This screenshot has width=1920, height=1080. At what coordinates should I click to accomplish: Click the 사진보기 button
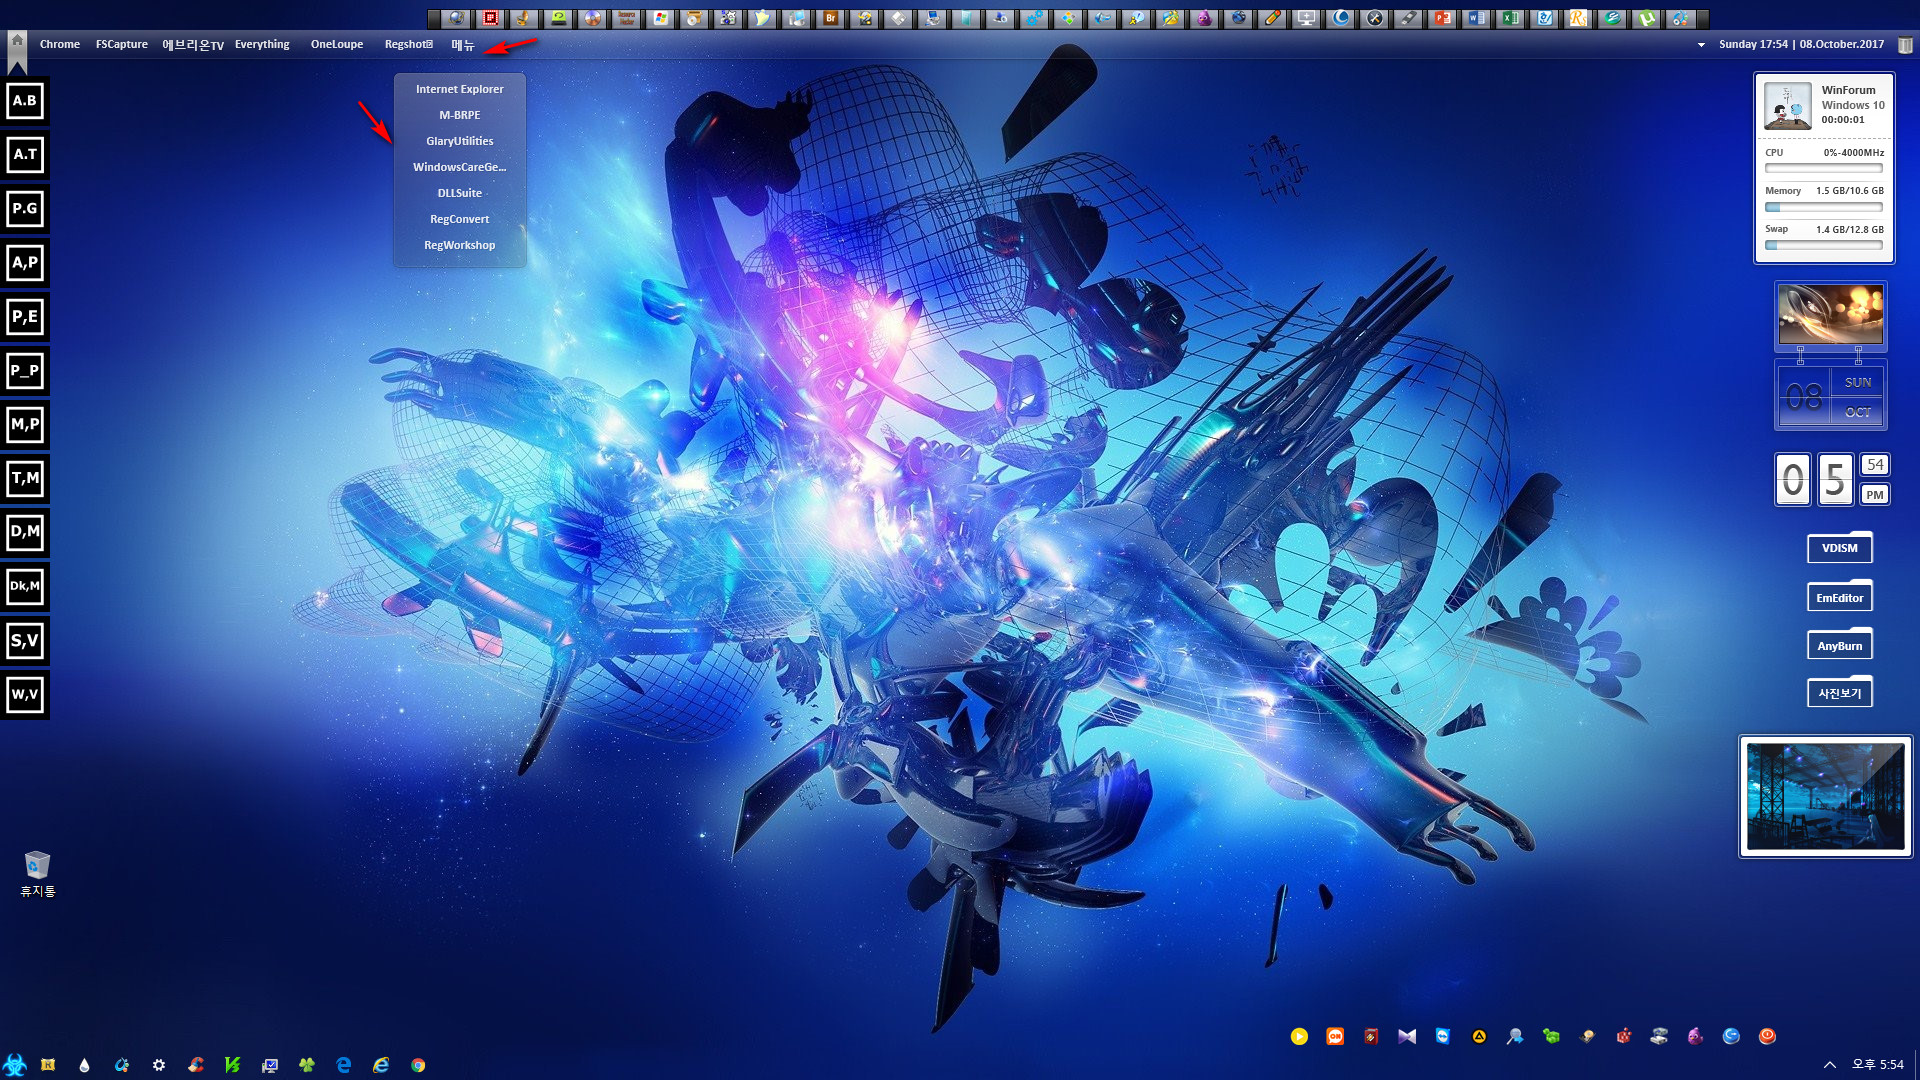(x=1840, y=693)
